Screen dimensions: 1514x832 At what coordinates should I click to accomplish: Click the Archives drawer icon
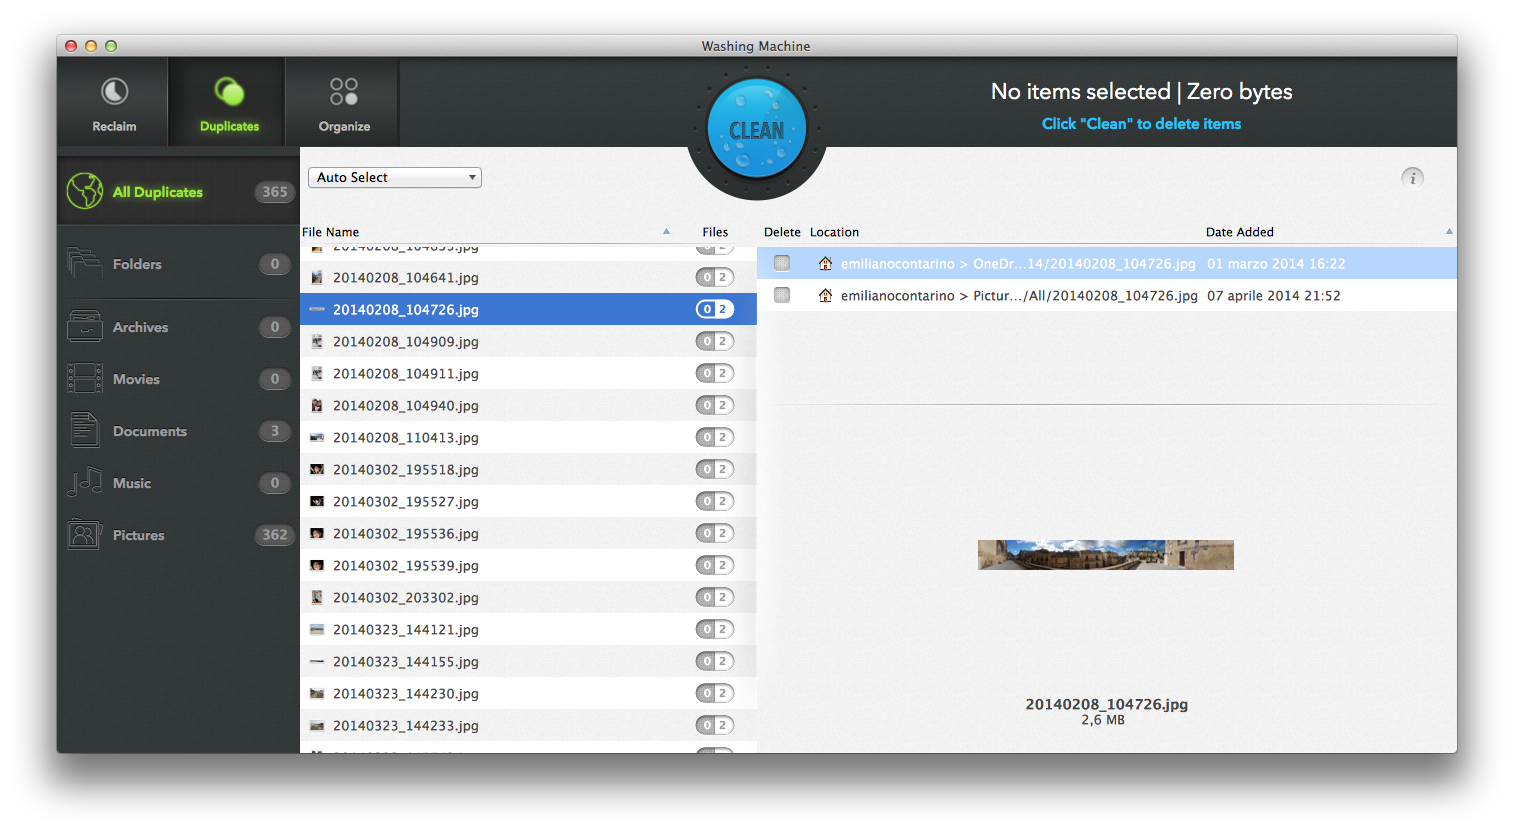click(x=84, y=327)
